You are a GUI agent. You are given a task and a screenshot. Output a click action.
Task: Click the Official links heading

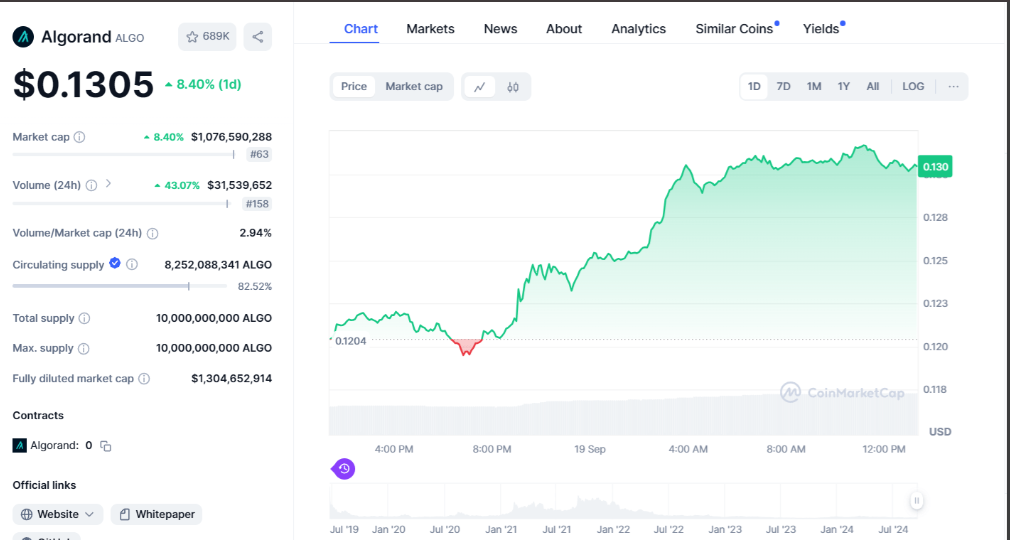(44, 485)
